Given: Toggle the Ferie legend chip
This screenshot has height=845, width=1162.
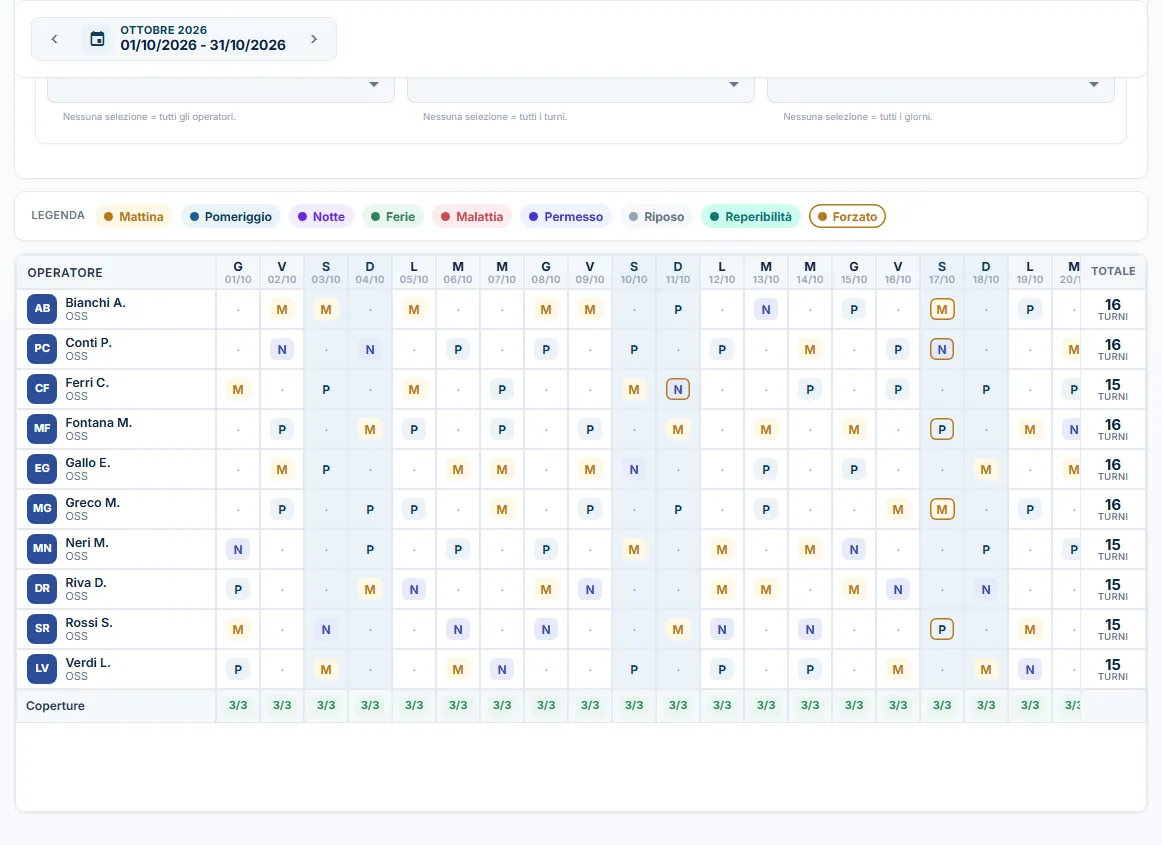Looking at the screenshot, I should click(393, 216).
